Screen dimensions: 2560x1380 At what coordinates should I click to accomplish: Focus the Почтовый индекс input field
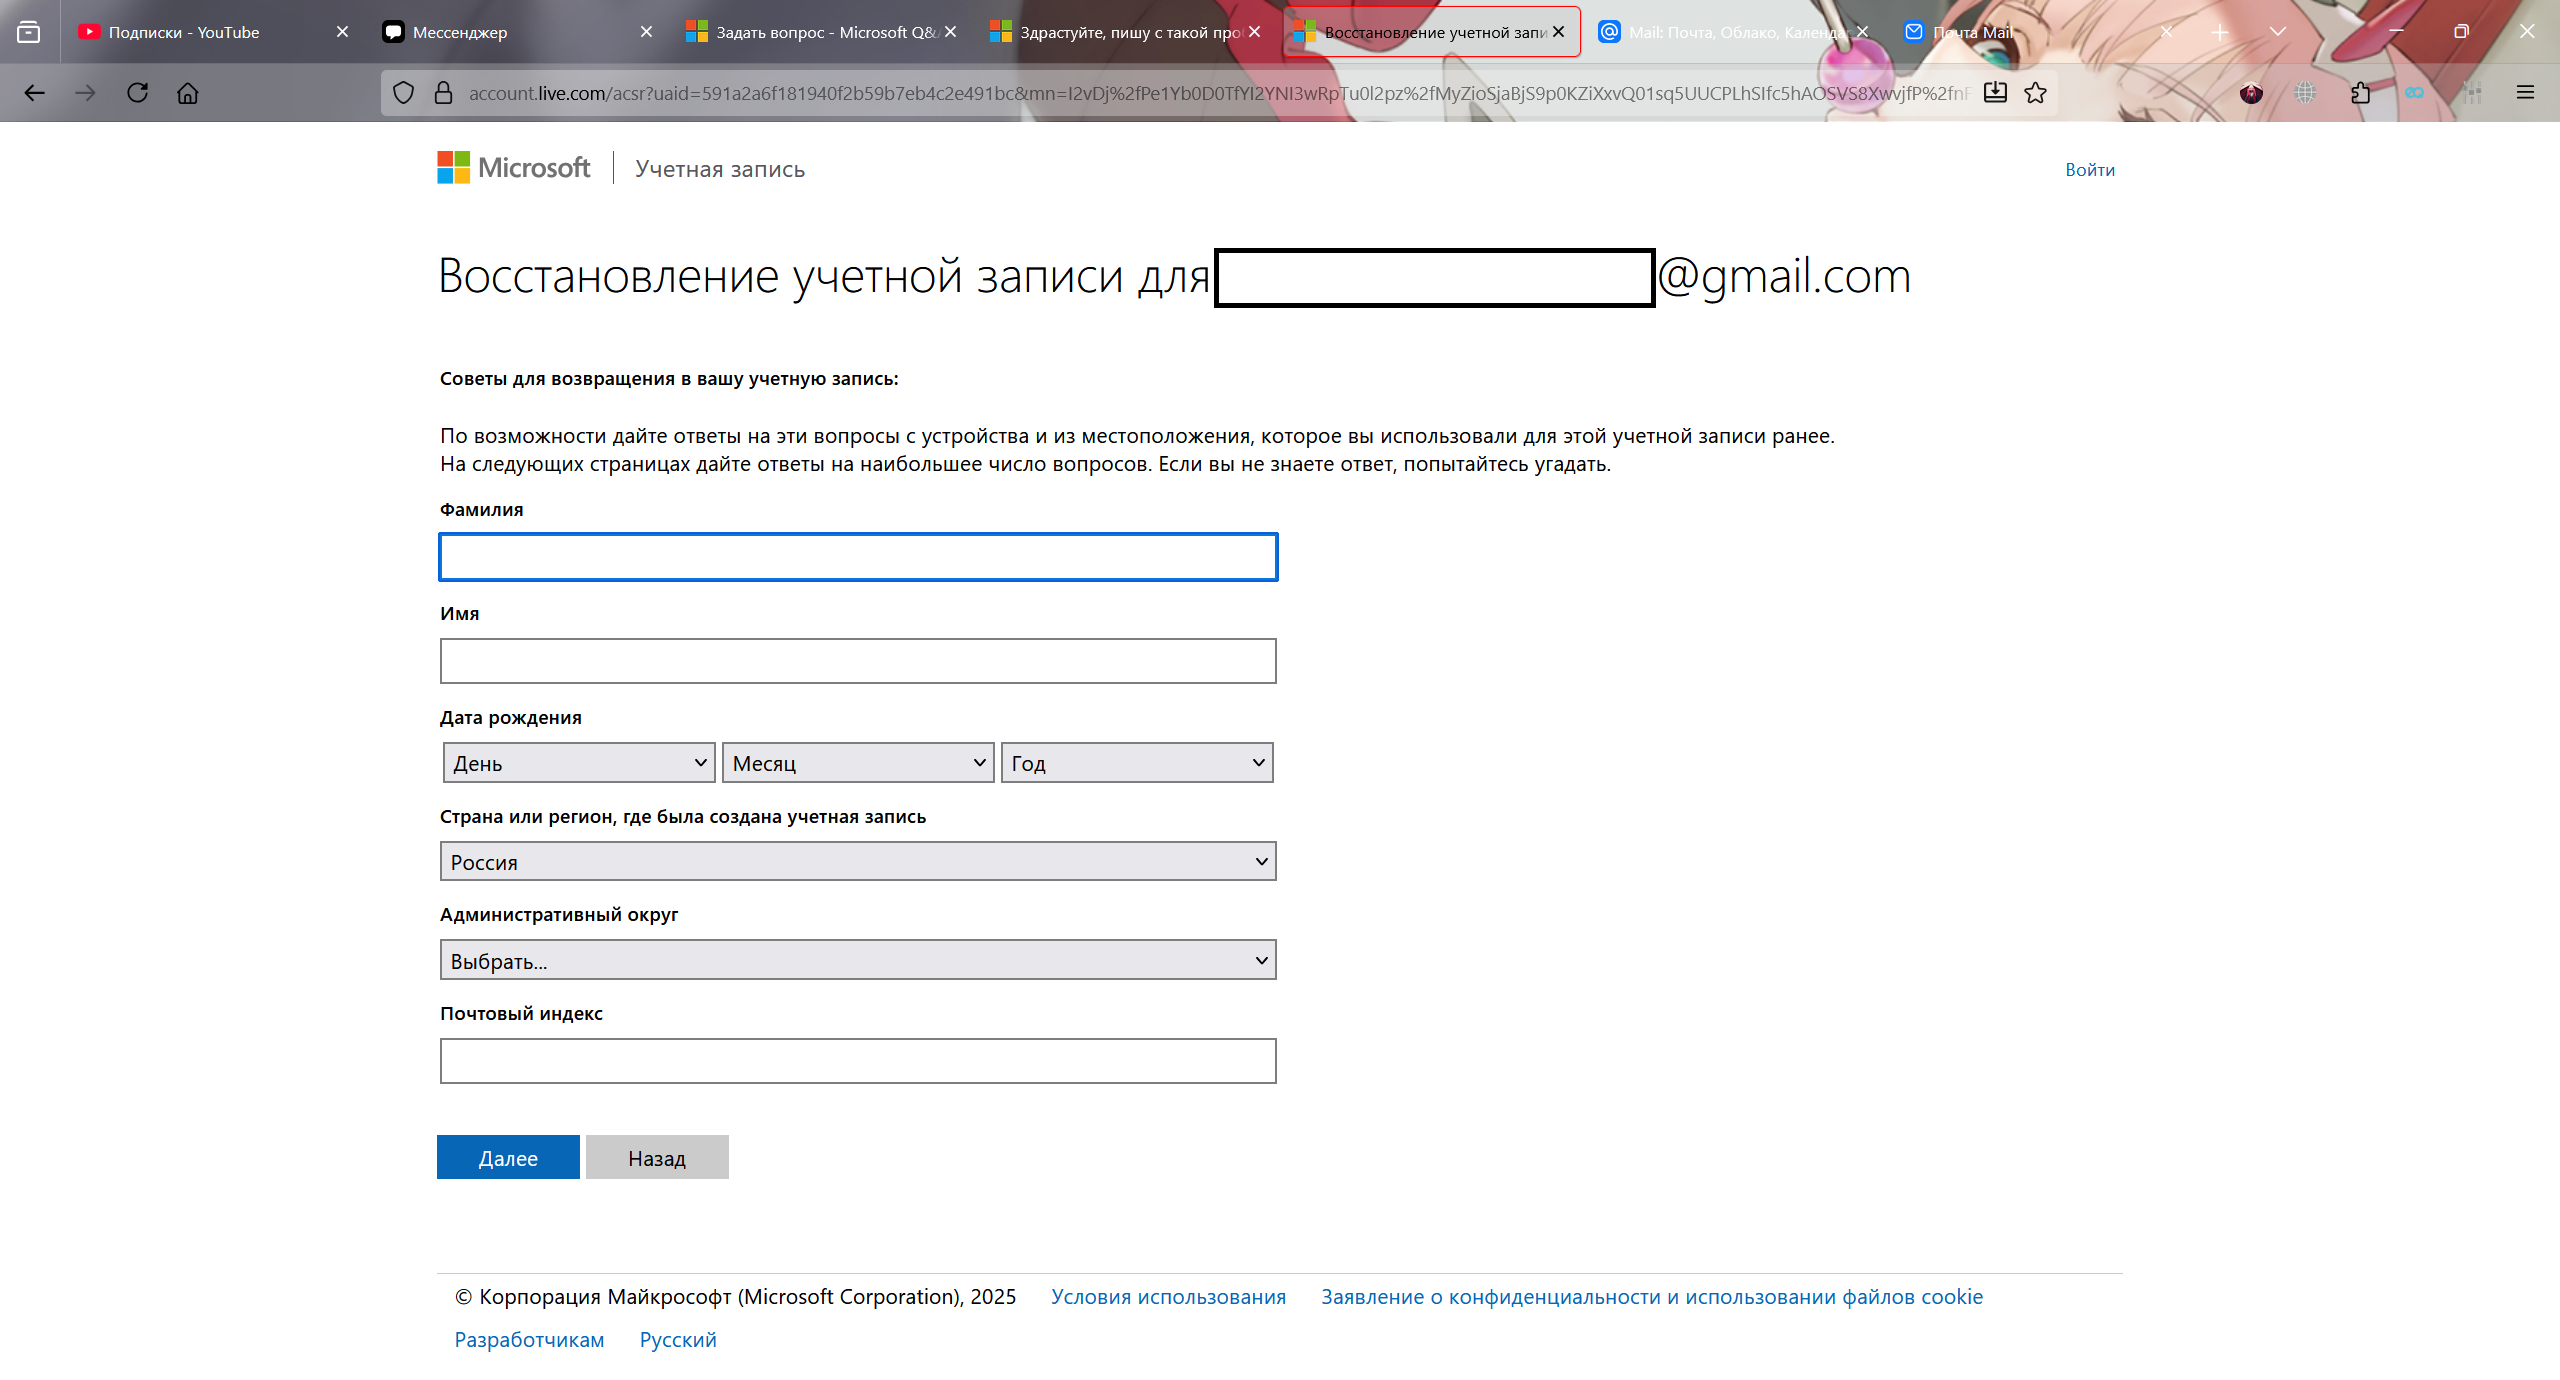[858, 1061]
